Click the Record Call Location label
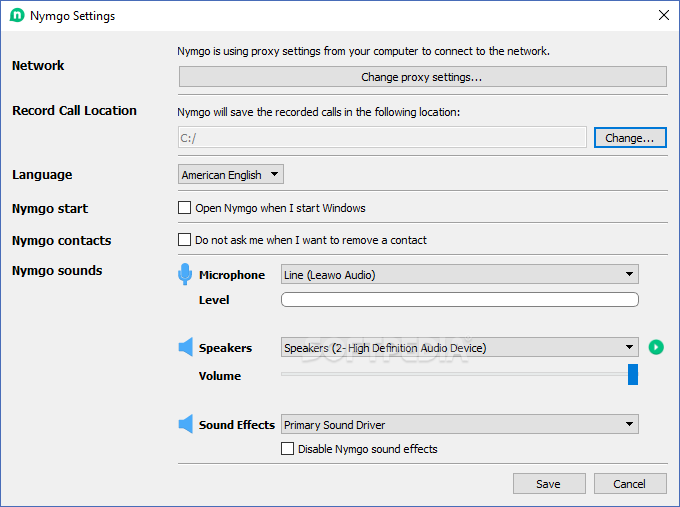 tap(74, 111)
